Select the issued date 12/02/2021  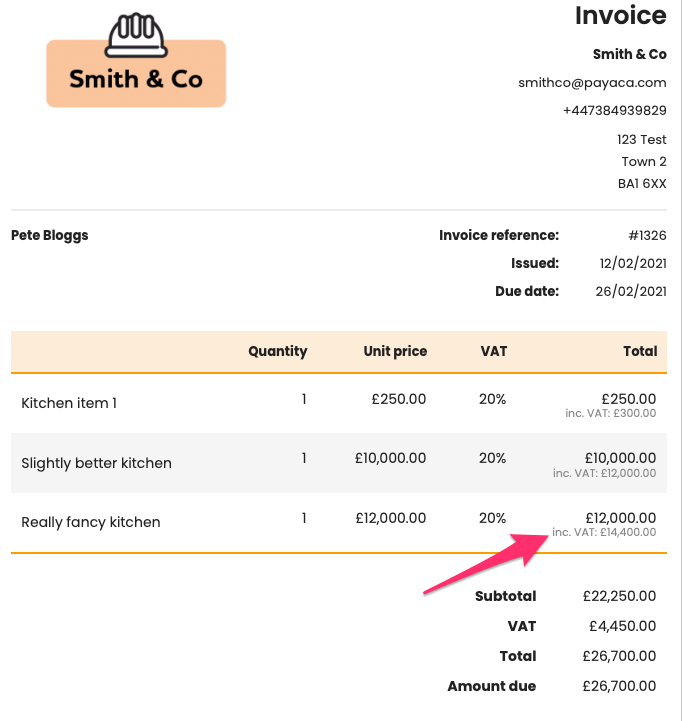(x=633, y=264)
